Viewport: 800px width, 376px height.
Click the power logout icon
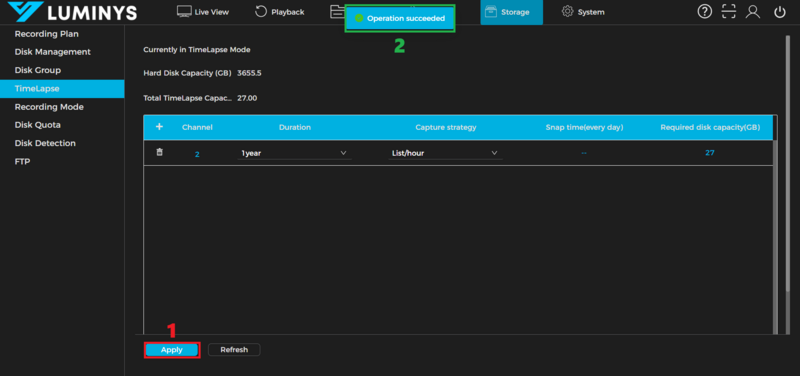click(x=780, y=12)
